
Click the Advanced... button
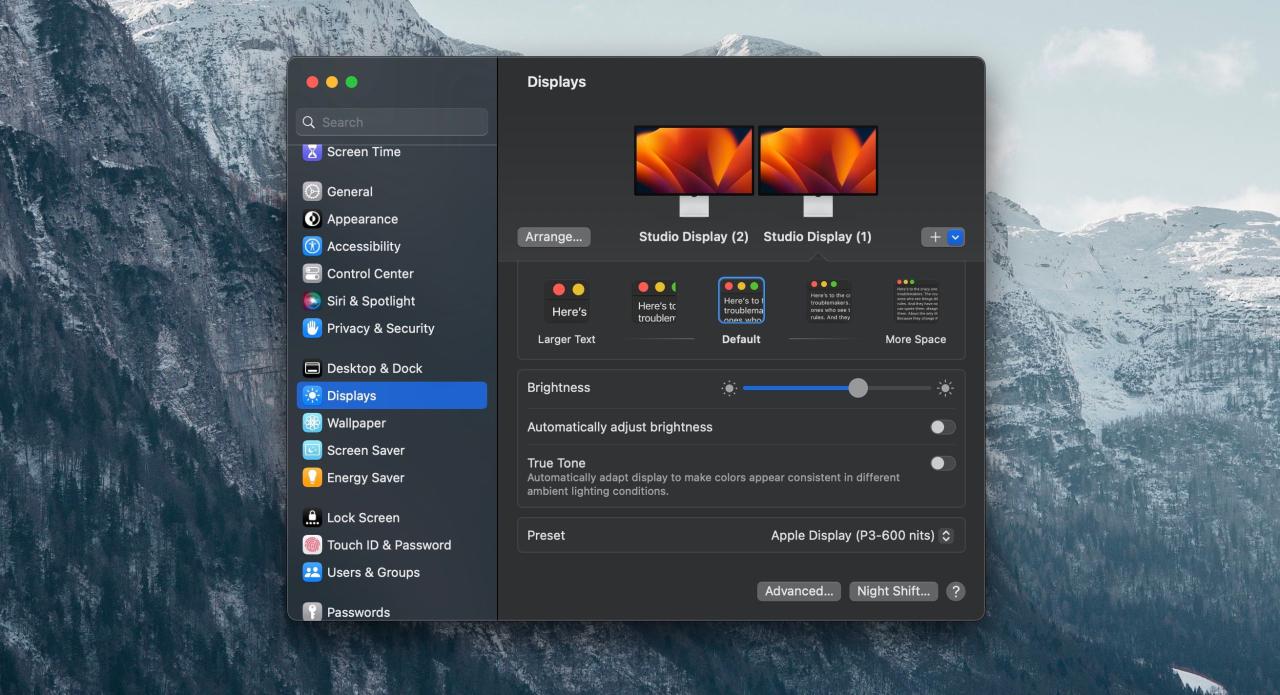799,591
